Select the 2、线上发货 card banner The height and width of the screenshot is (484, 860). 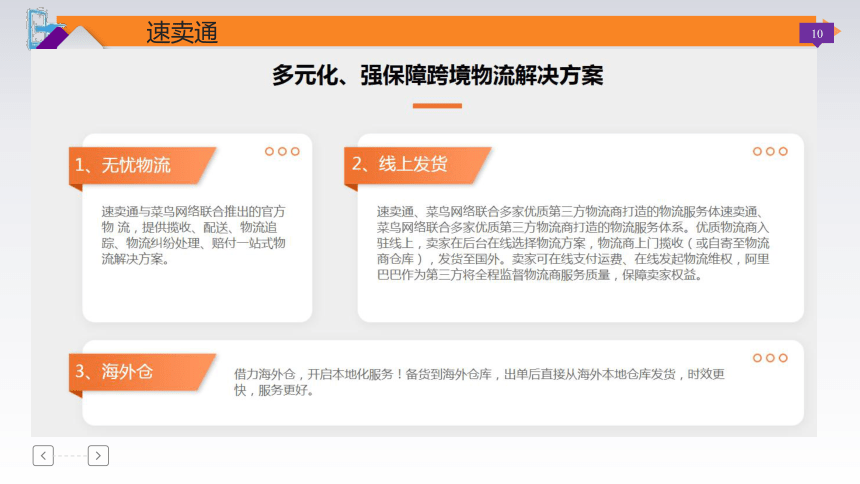pos(417,165)
